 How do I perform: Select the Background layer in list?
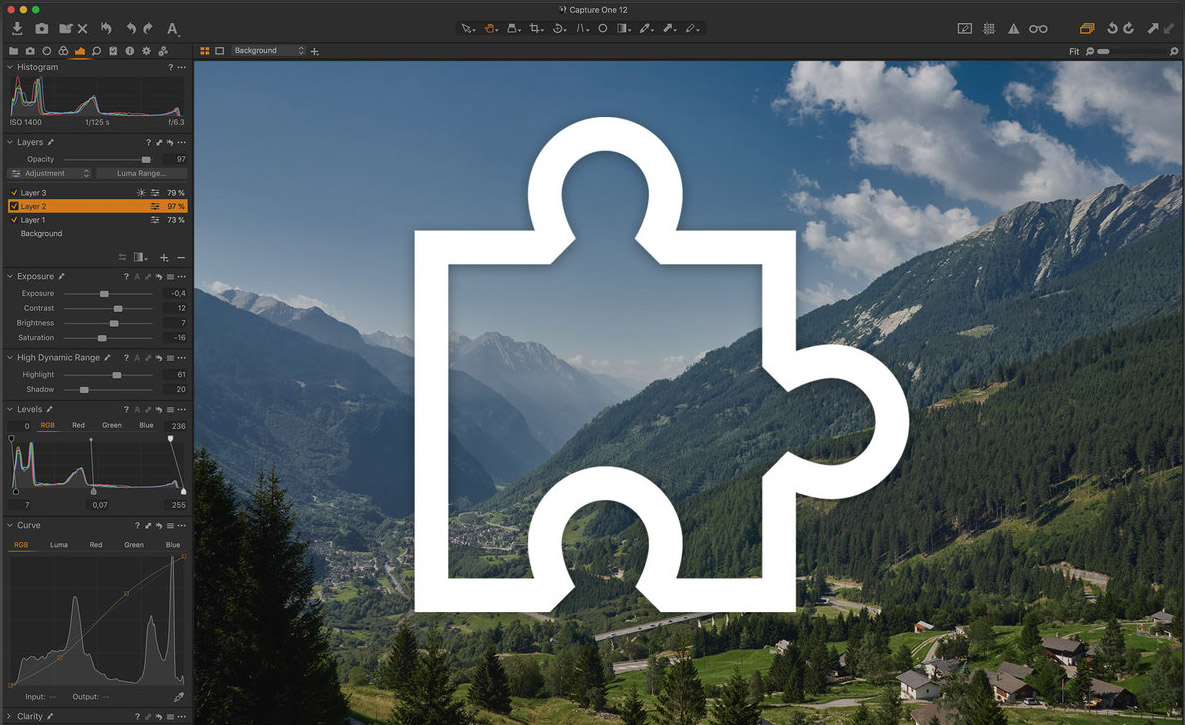(42, 234)
